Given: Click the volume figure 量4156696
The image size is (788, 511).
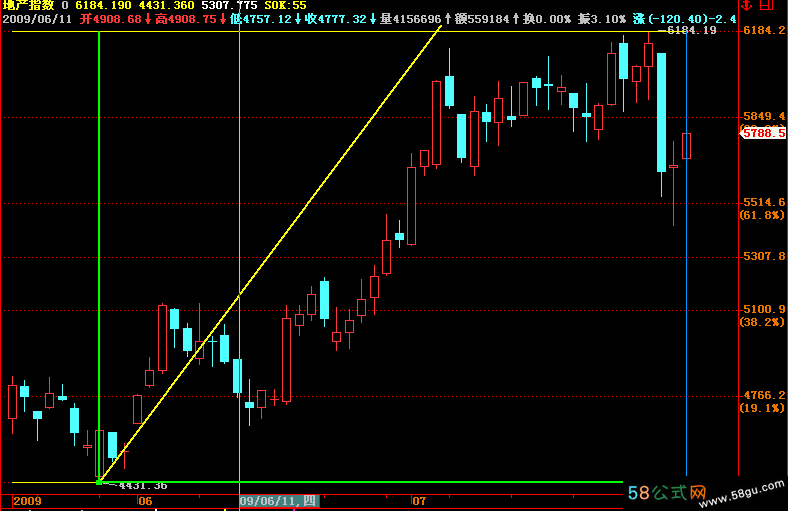Looking at the screenshot, I should coord(411,19).
